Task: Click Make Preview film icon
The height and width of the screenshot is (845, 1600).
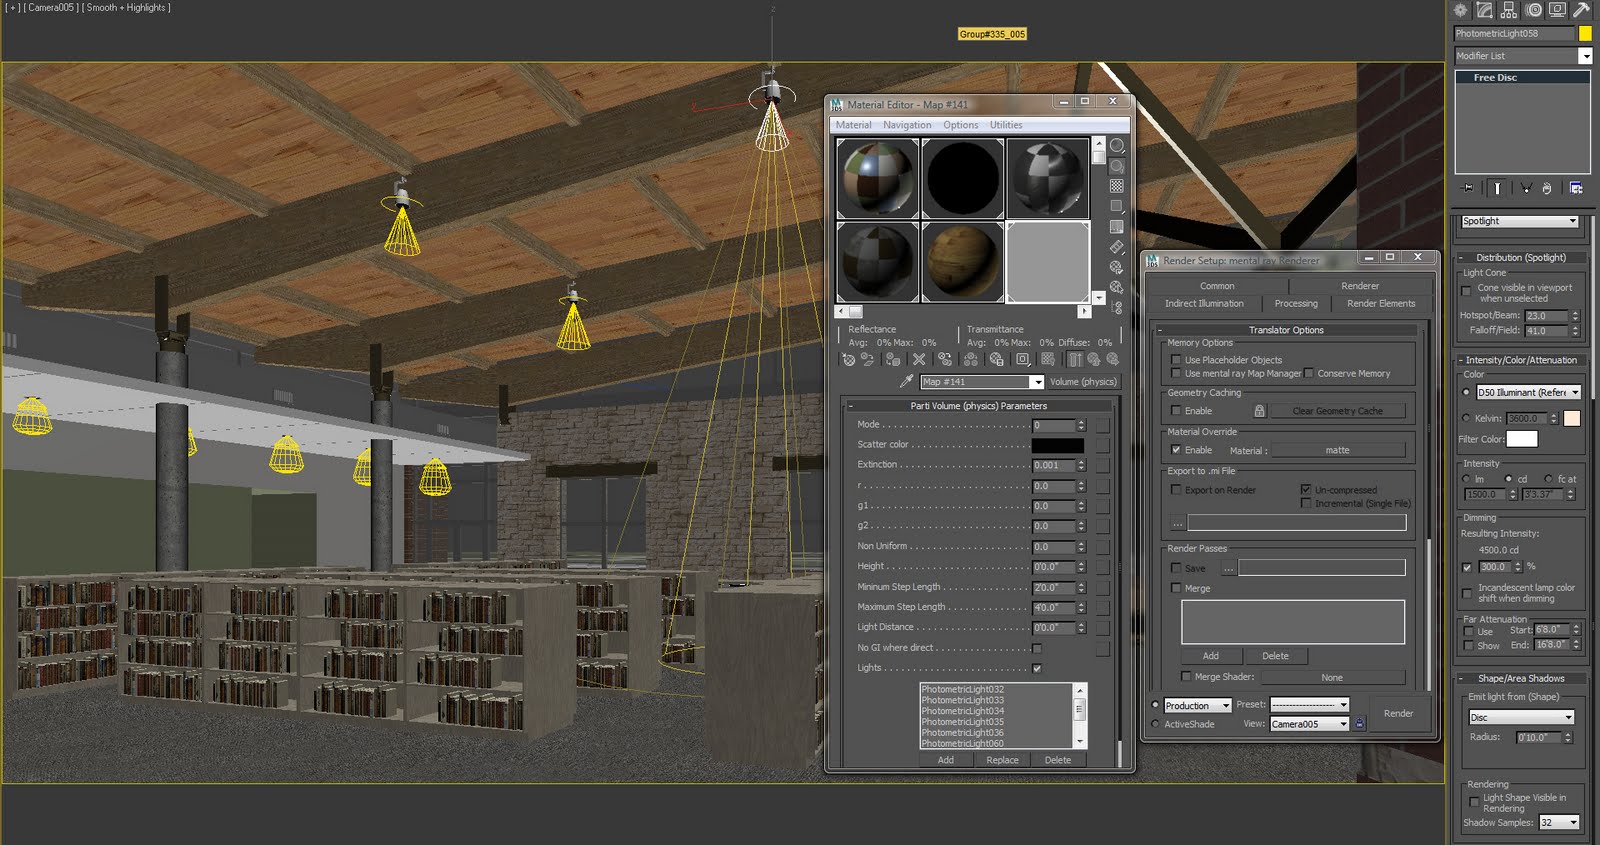Action: (x=1116, y=247)
